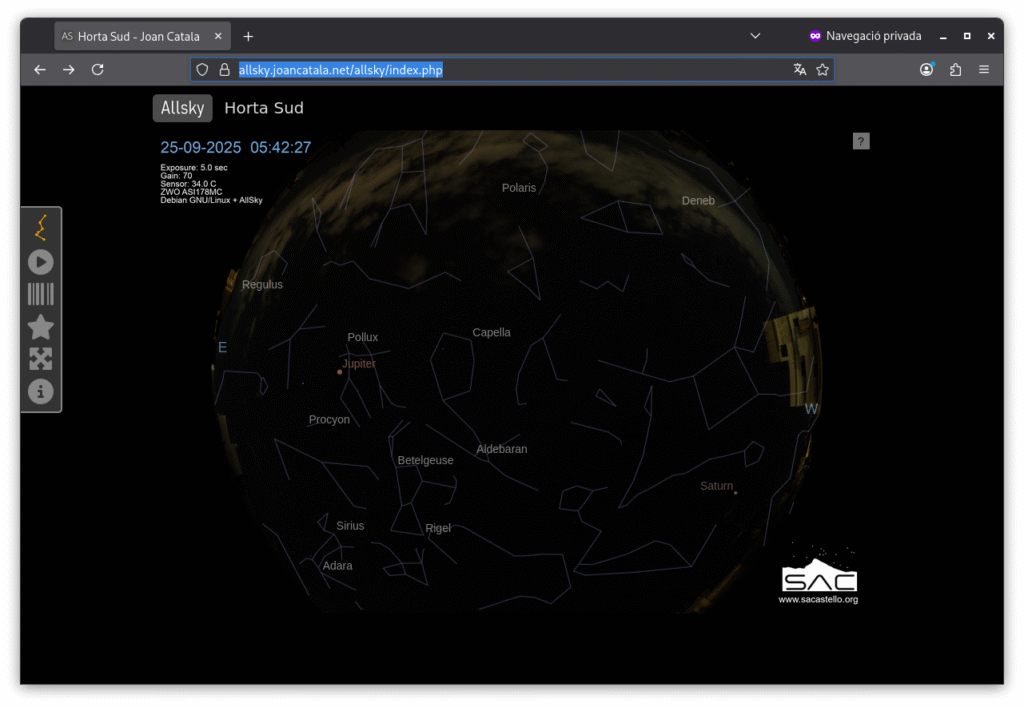
Task: Switch to the Horta Sud tab
Action: [x=264, y=108]
